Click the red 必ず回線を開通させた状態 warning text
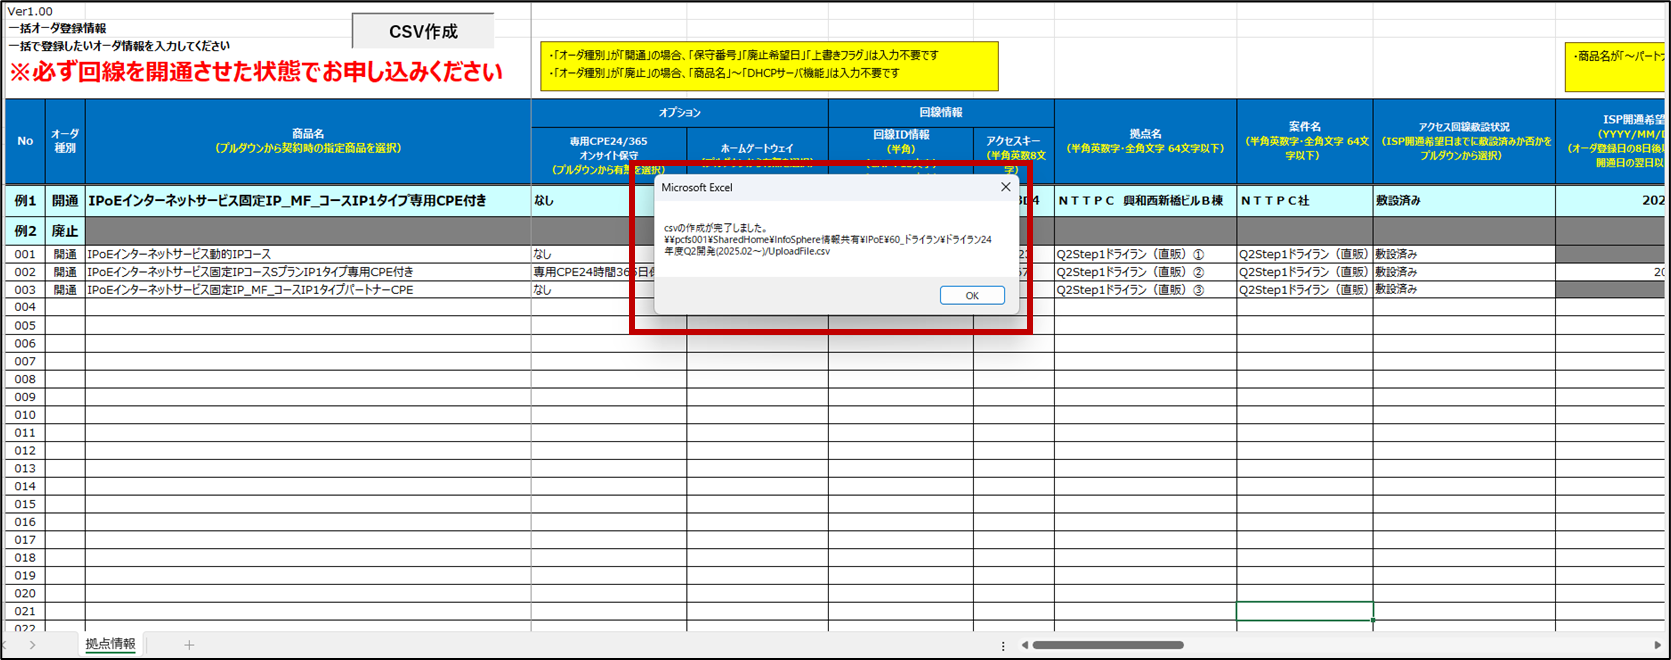This screenshot has width=1671, height=660. (256, 72)
